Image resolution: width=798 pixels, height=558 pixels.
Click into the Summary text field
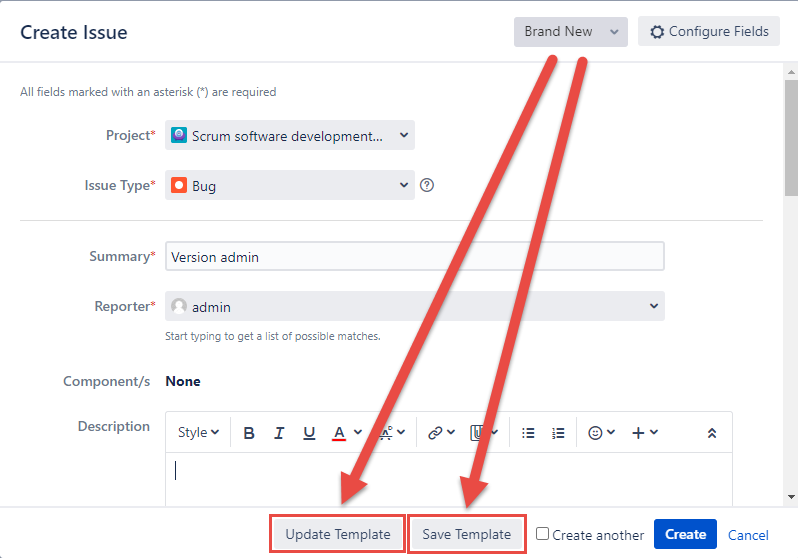pos(414,257)
